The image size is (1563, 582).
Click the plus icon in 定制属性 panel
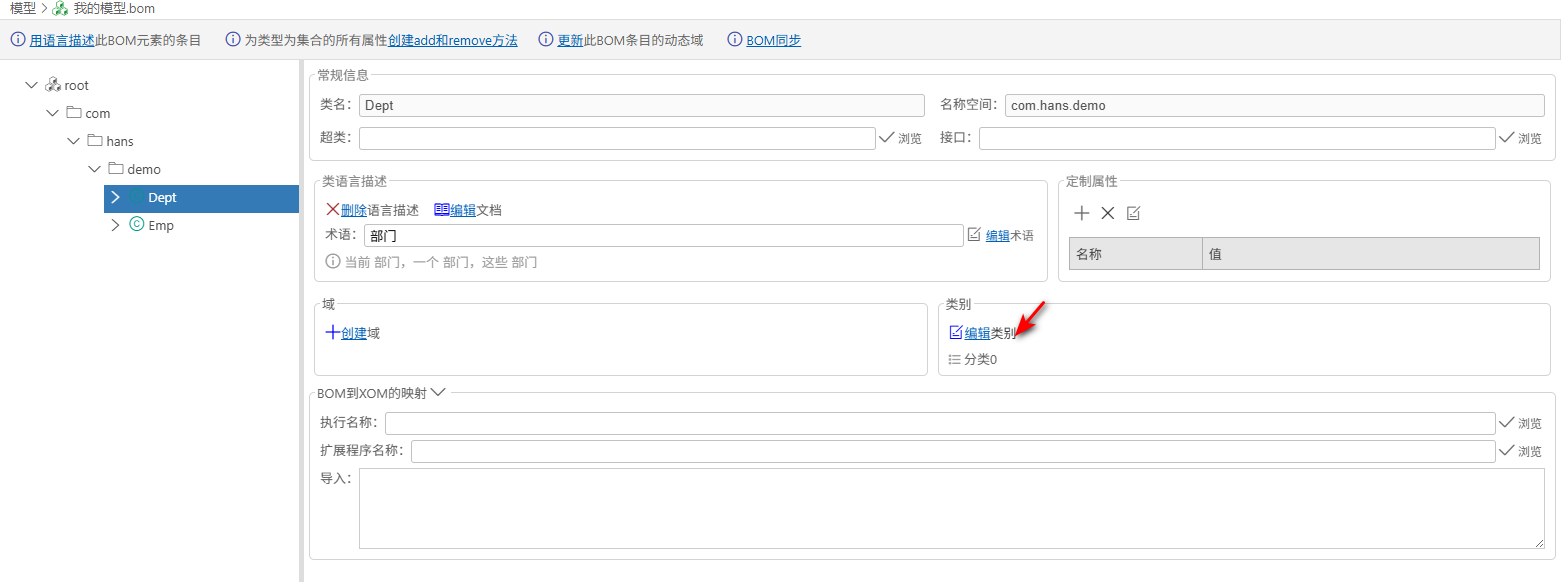pos(1081,213)
